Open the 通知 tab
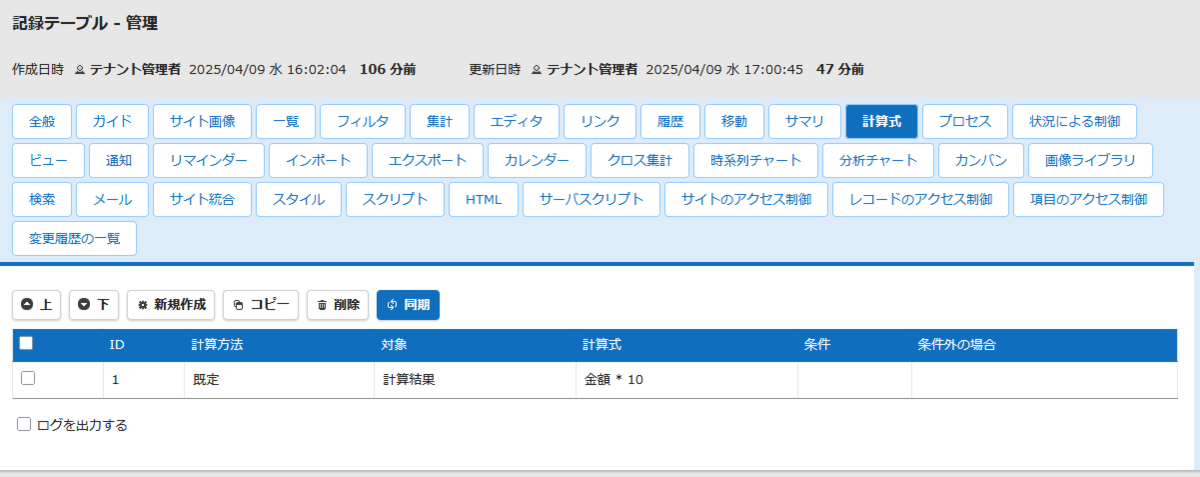The image size is (1200, 477). click(x=120, y=160)
